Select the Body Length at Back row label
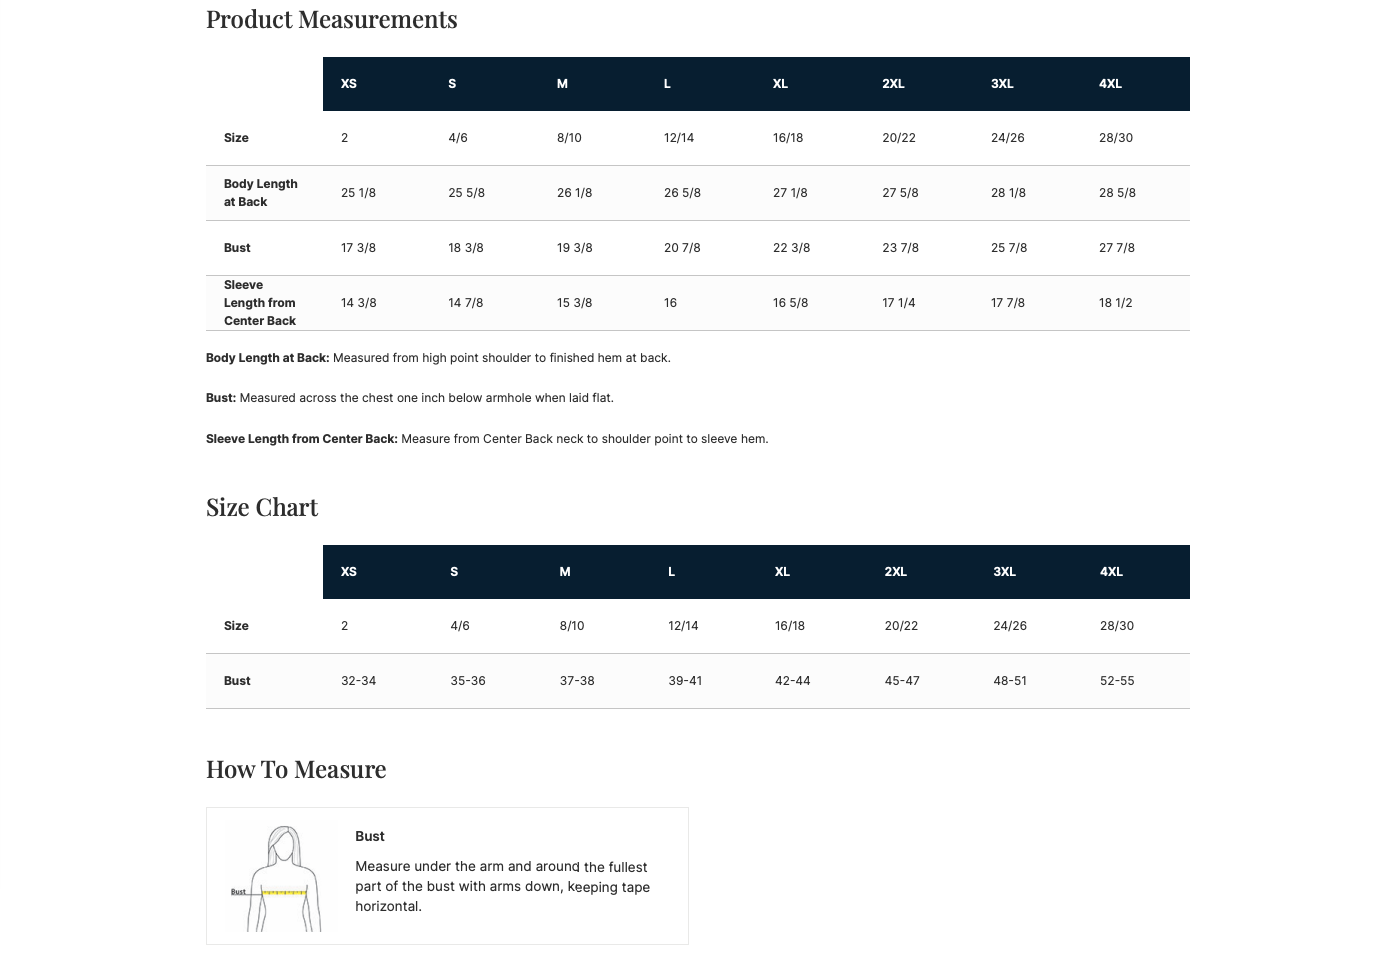This screenshot has height=955, width=1373. point(260,193)
